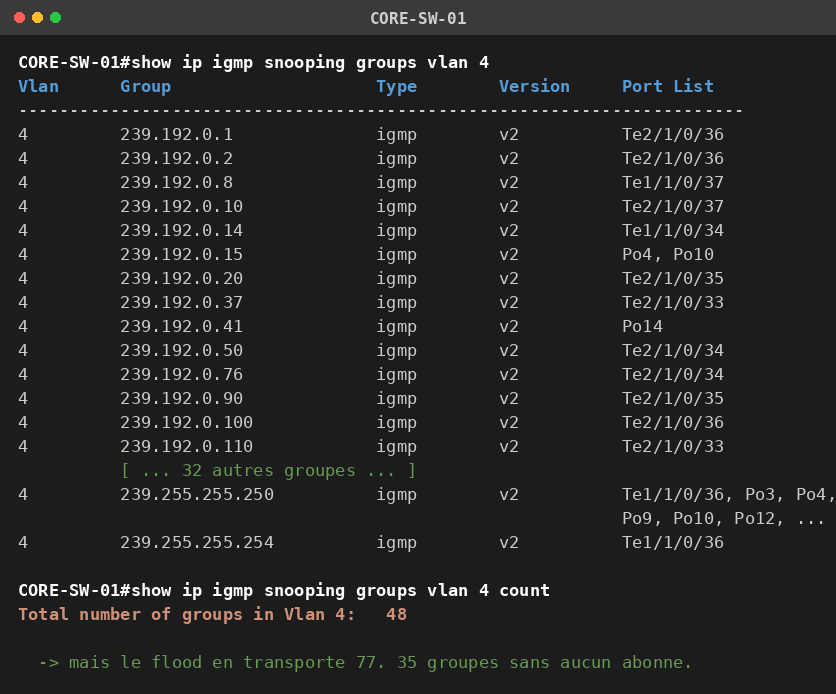Click port Te2/1/0/36 for group 239.192.0.100

click(673, 422)
